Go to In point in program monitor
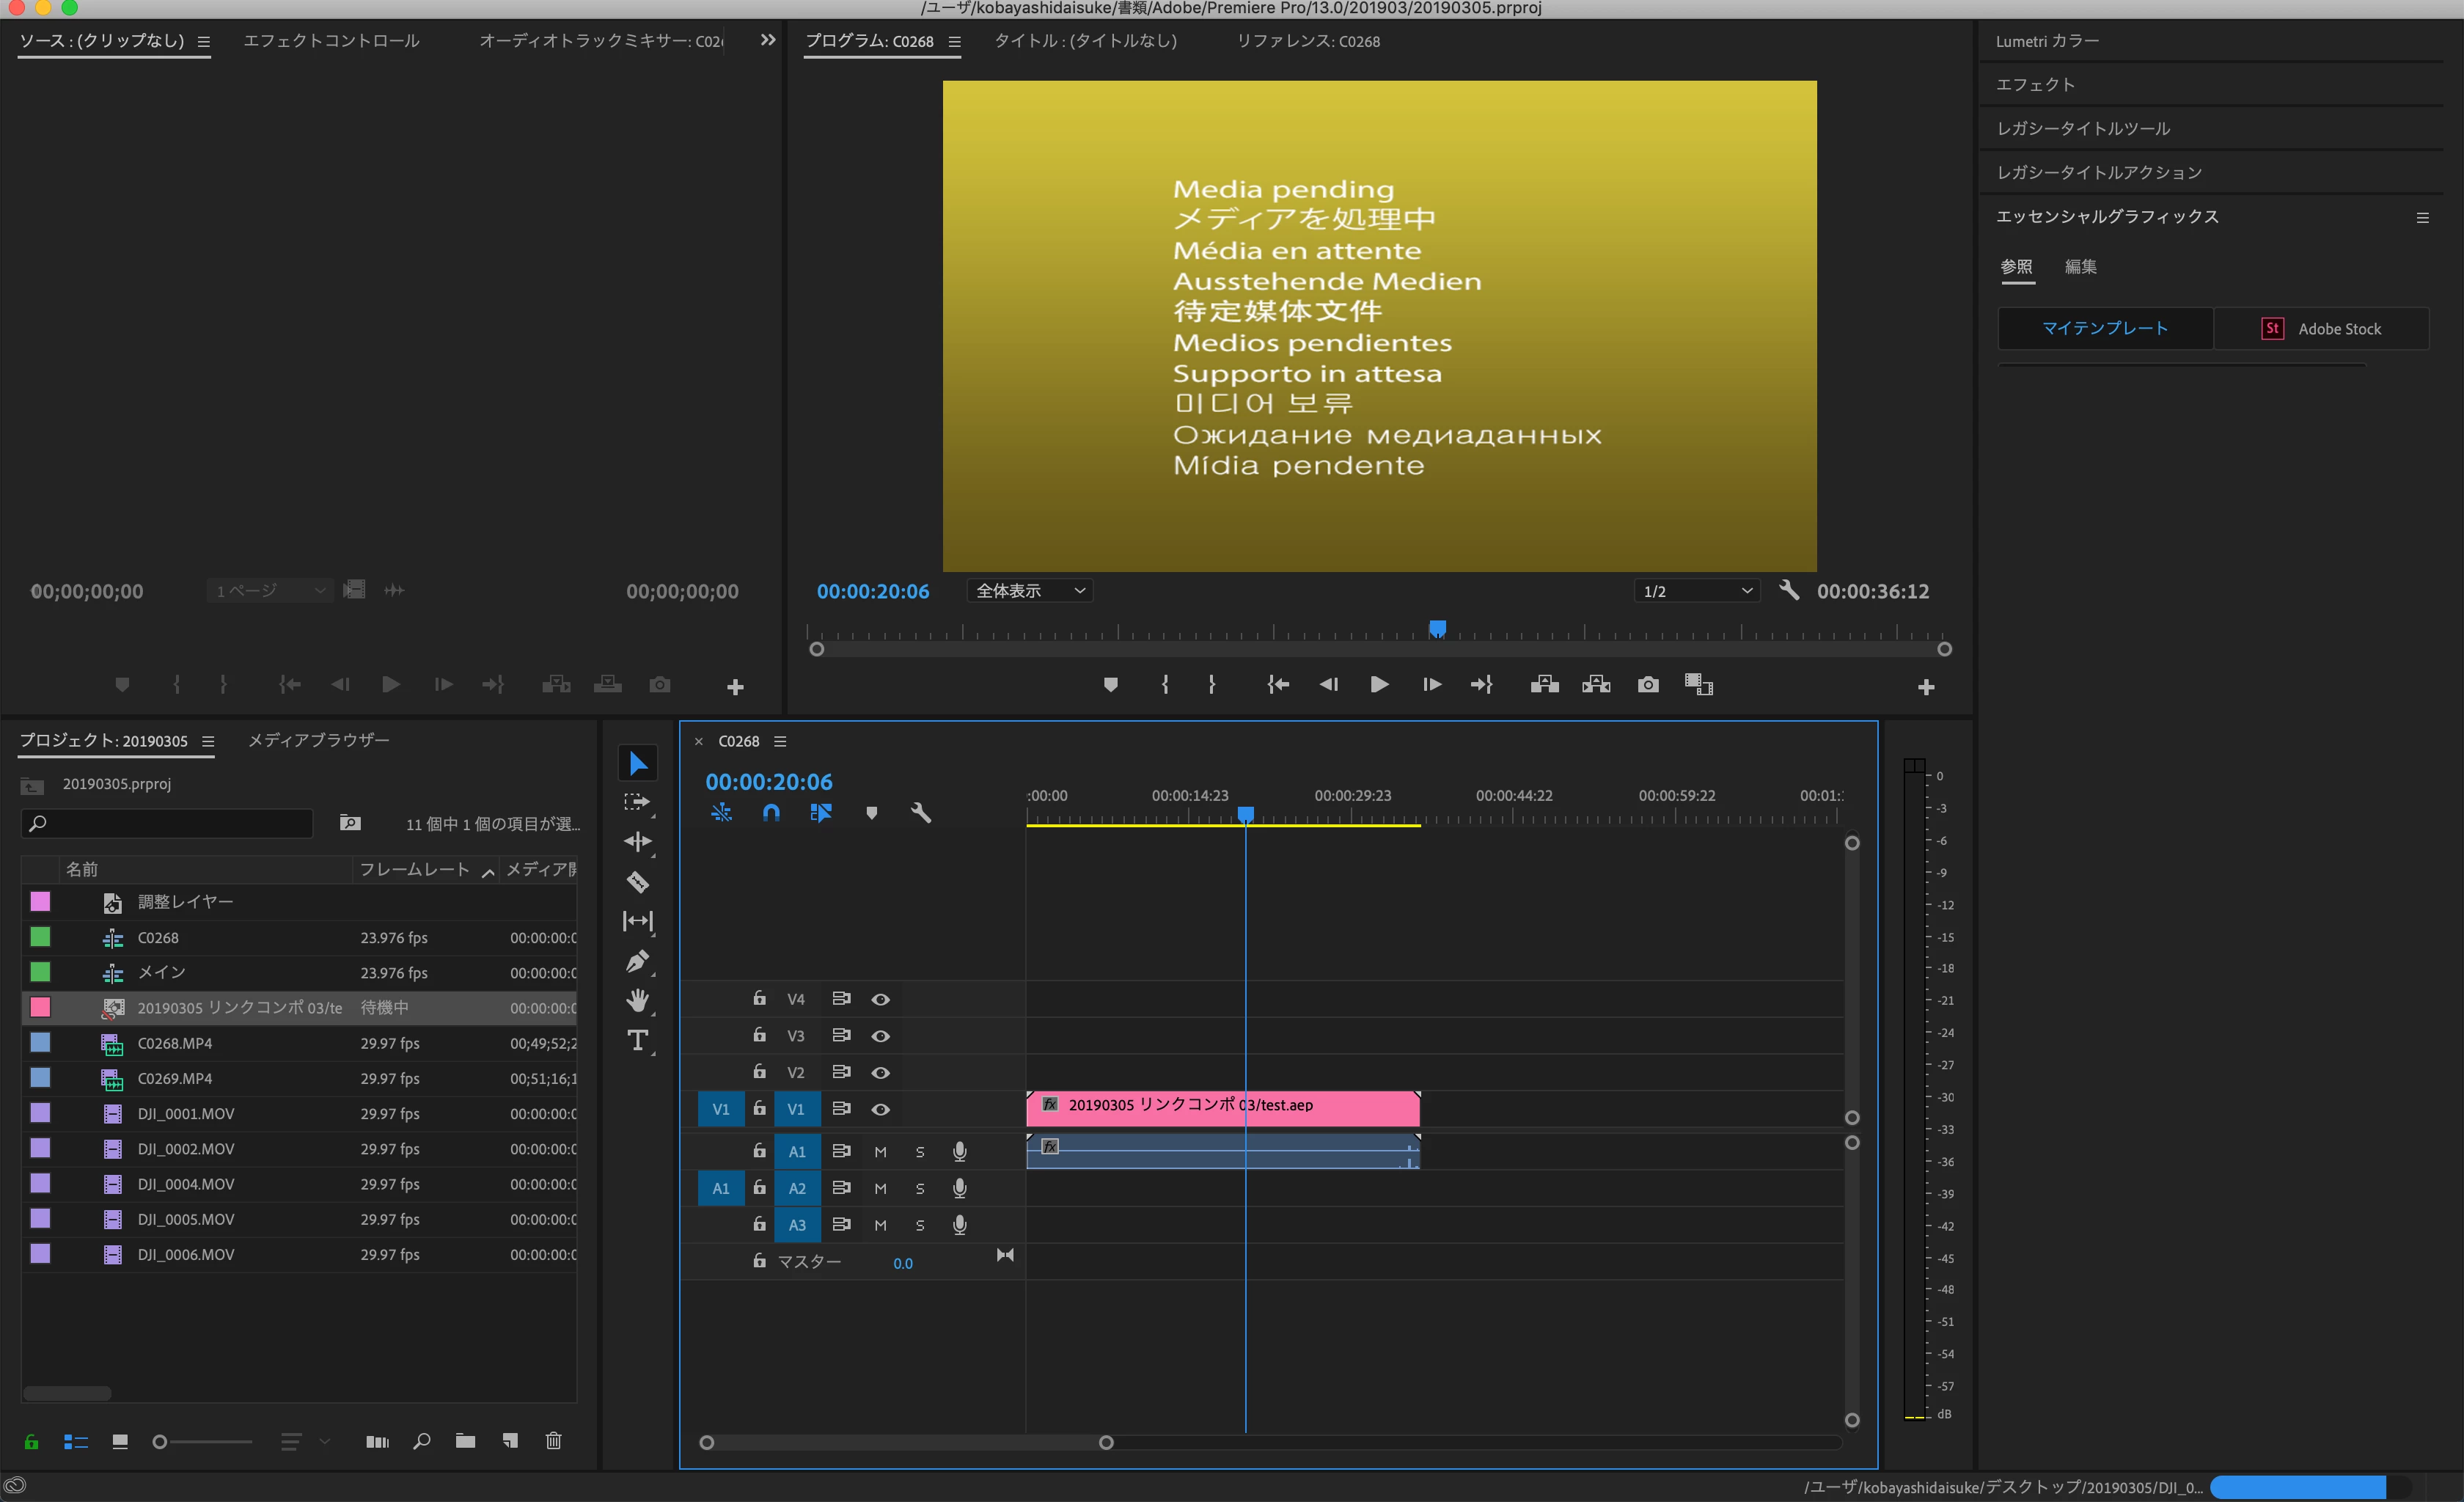The width and height of the screenshot is (2464, 1502). coord(1278,685)
